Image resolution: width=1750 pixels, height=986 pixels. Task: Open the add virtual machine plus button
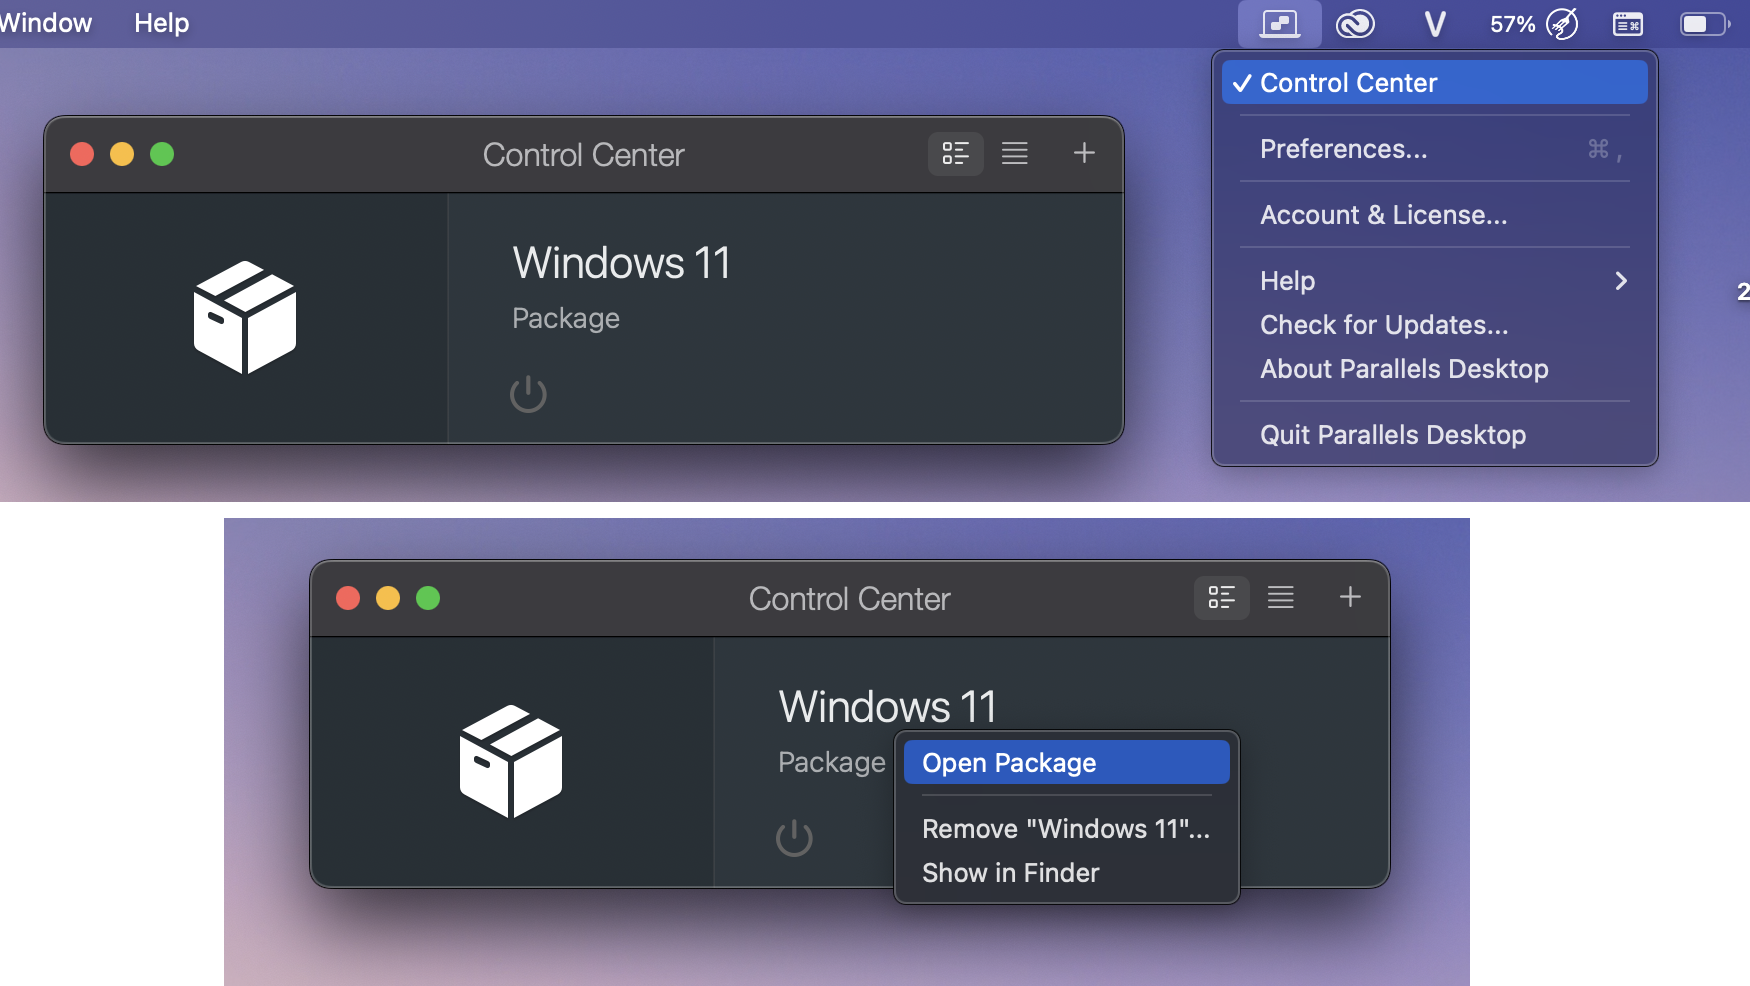pos(1083,153)
